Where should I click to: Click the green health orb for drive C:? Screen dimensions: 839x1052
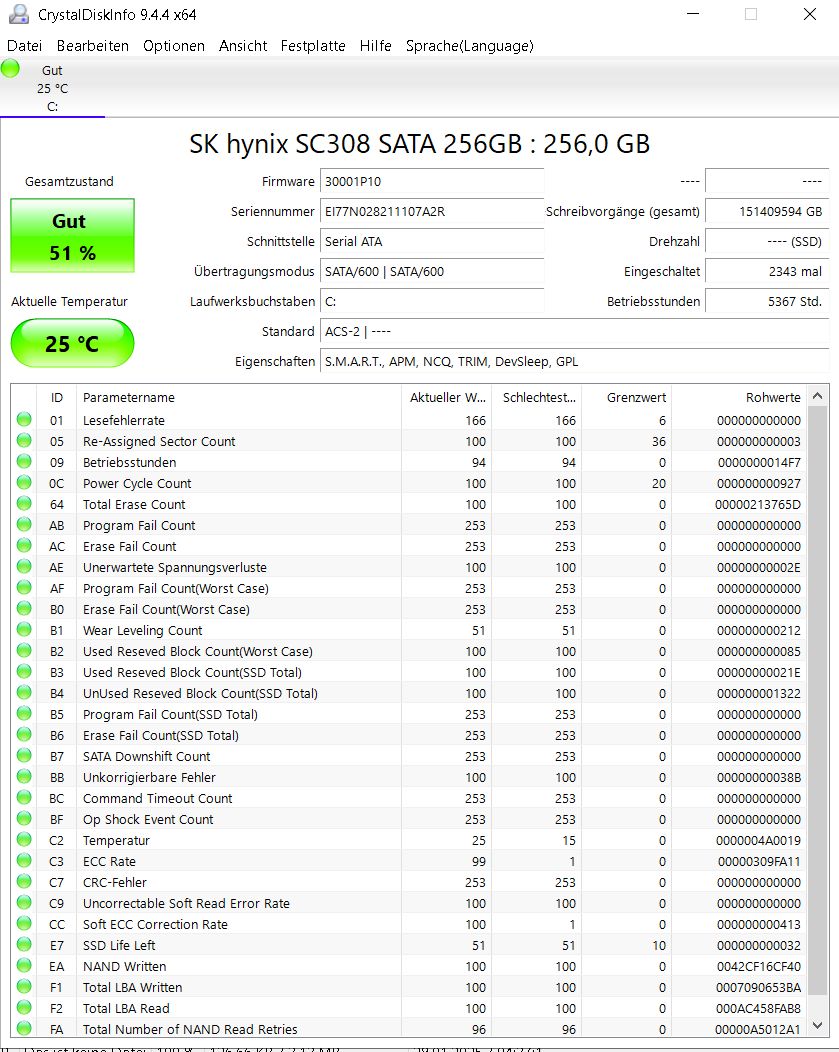(11, 68)
